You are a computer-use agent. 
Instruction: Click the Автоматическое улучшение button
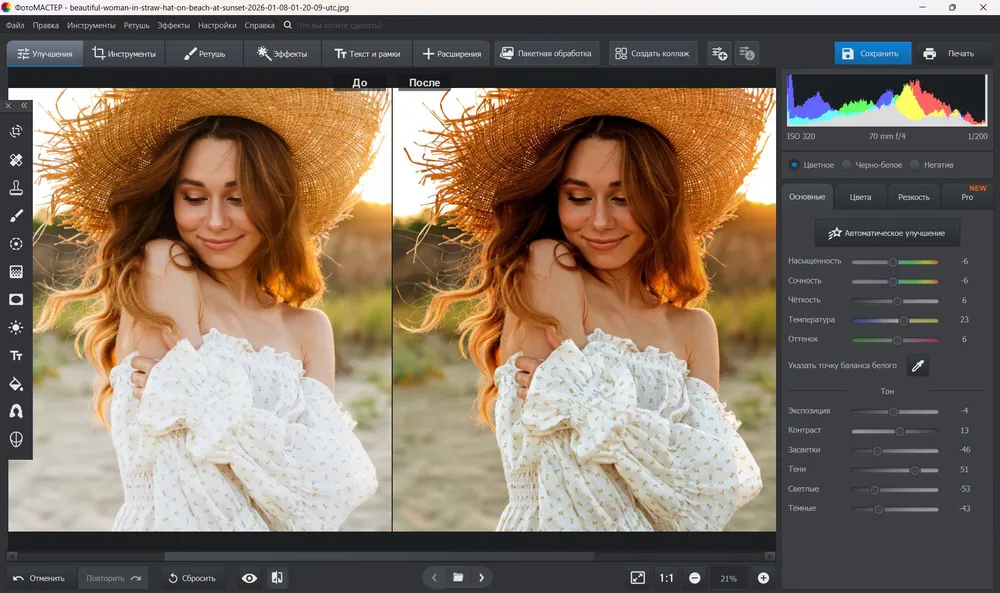coord(886,233)
